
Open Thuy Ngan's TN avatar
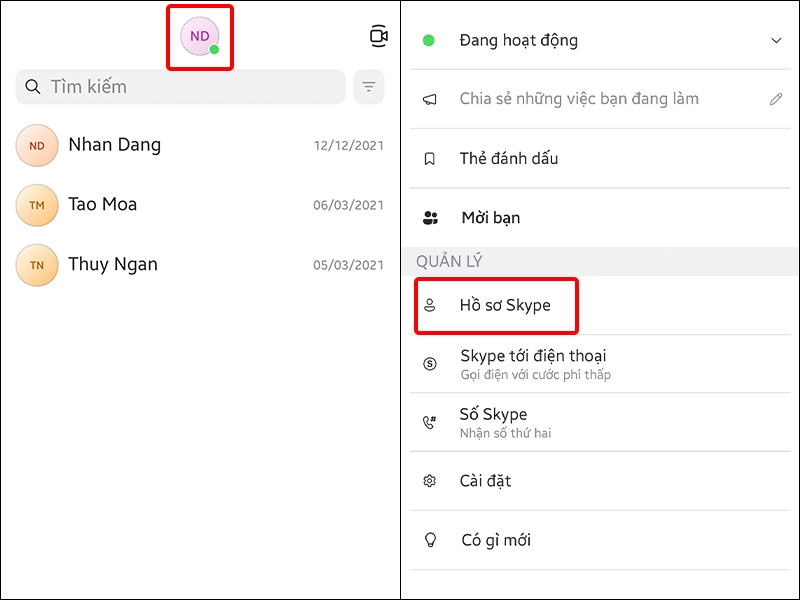pos(37,265)
